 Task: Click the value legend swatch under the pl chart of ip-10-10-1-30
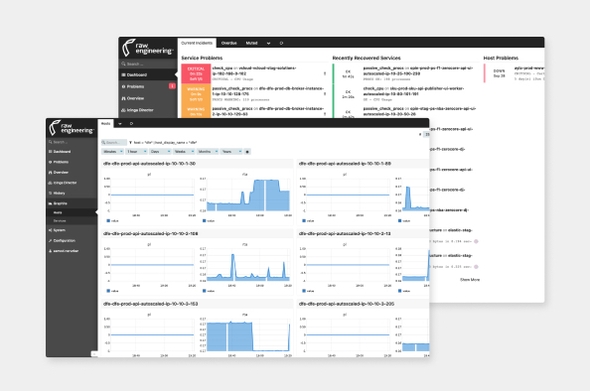click(108, 221)
